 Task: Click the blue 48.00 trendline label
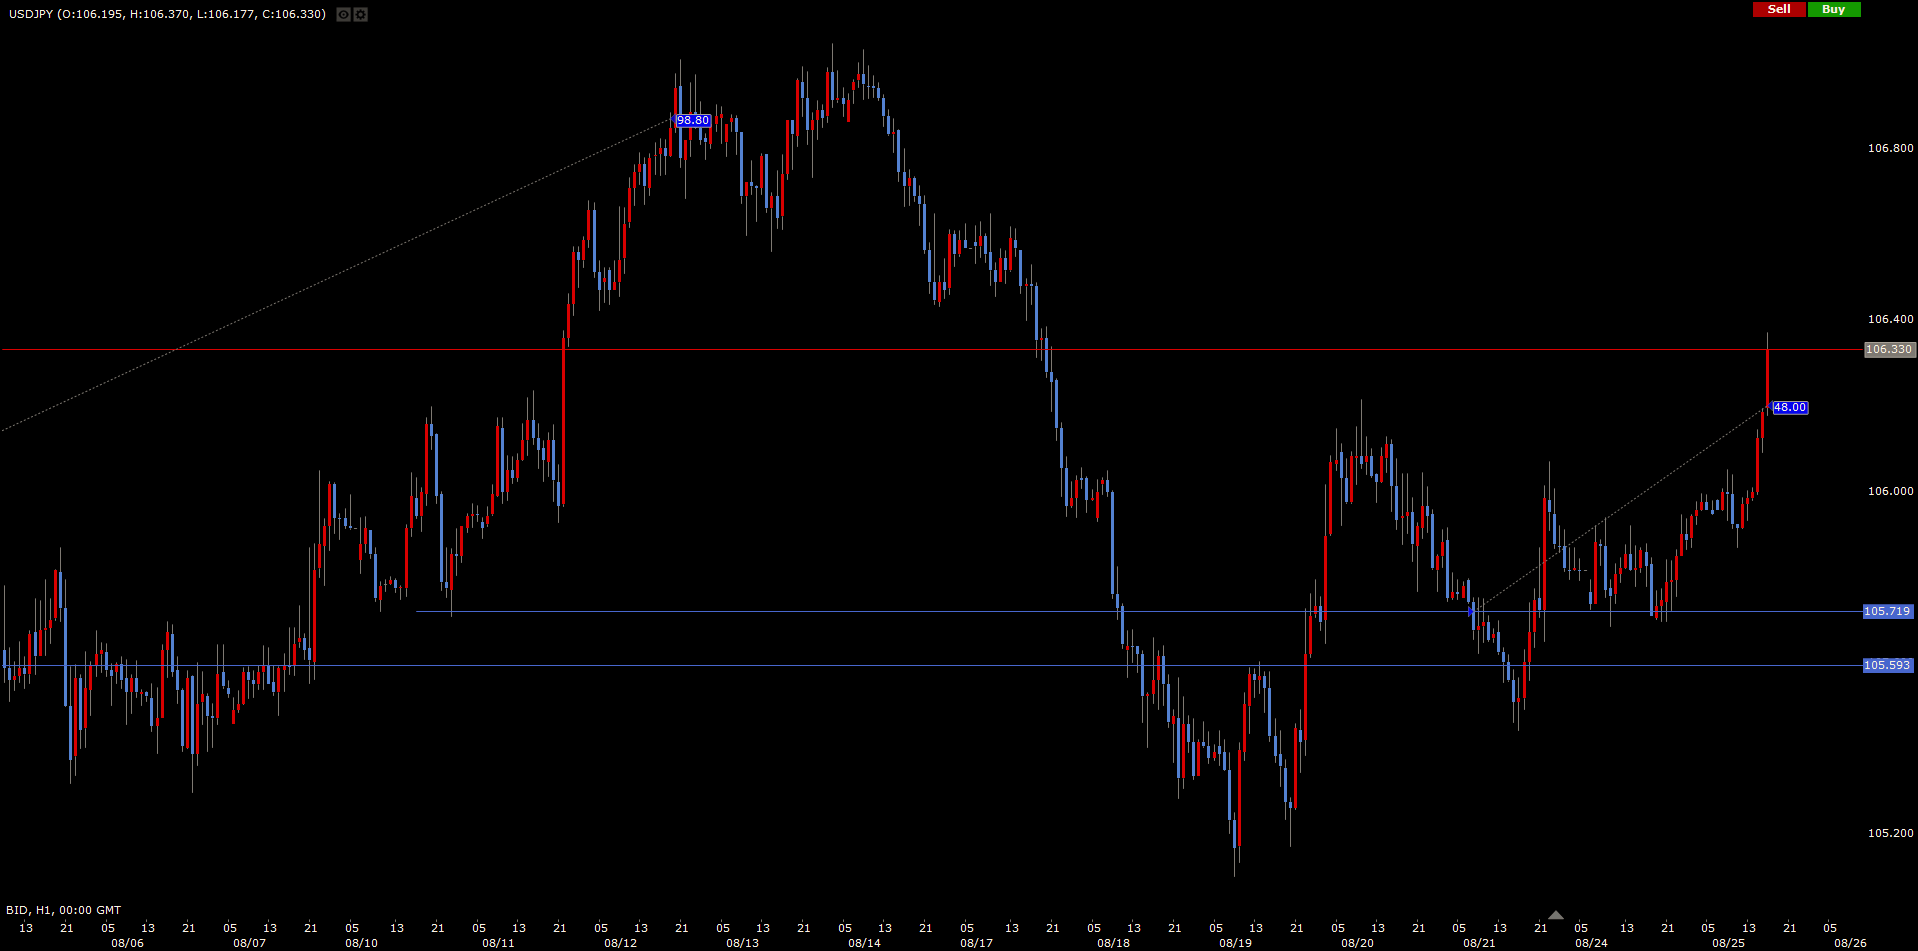(1789, 408)
